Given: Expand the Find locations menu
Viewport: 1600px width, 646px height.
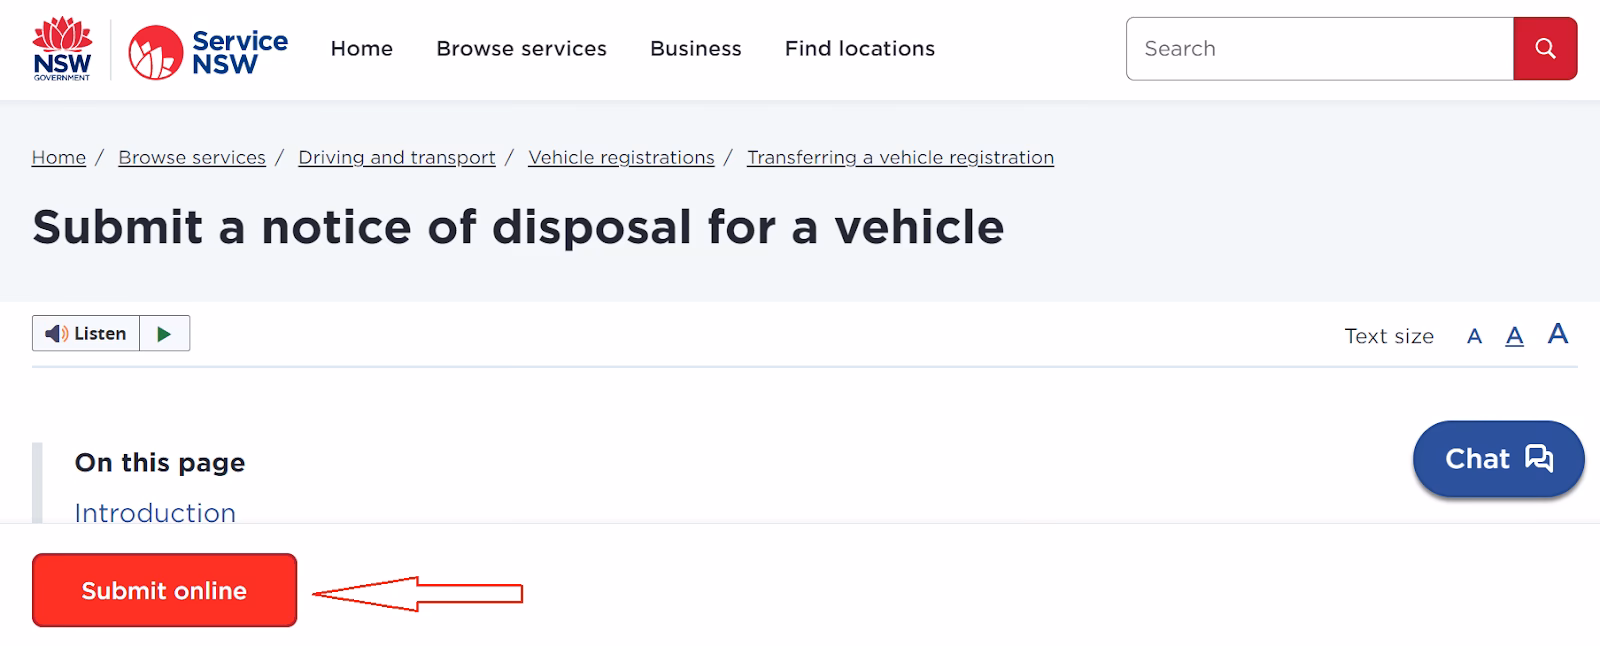Looking at the screenshot, I should [859, 48].
